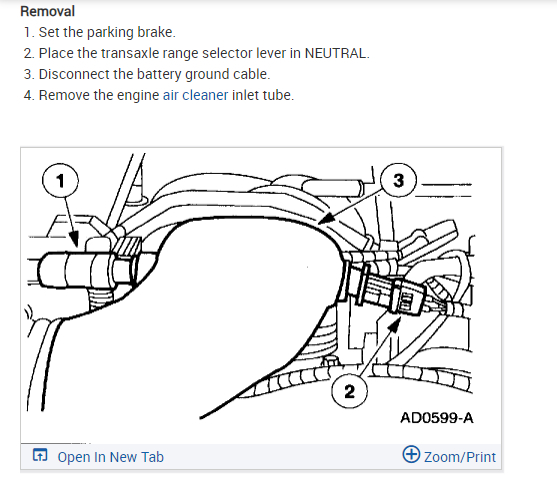Click the small bolt head near the diagram bottom
Screen dimensions: 557x488
(331, 362)
